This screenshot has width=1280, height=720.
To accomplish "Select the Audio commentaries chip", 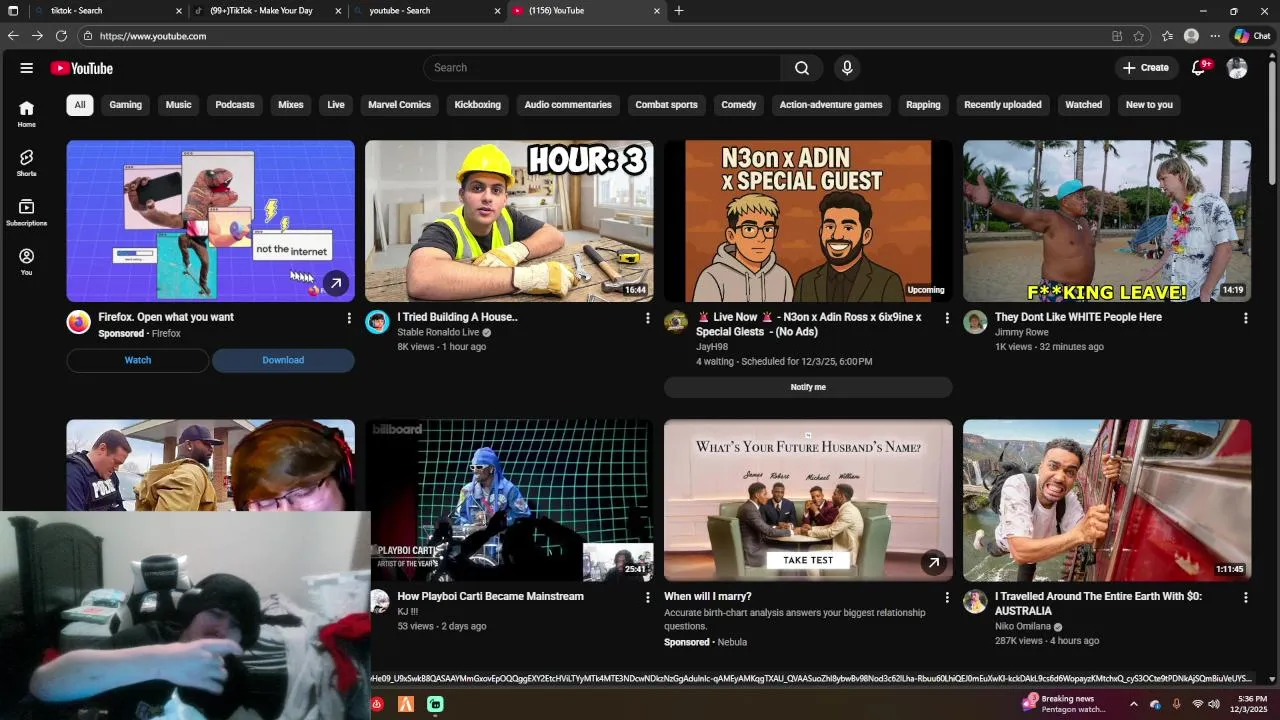I will point(568,105).
